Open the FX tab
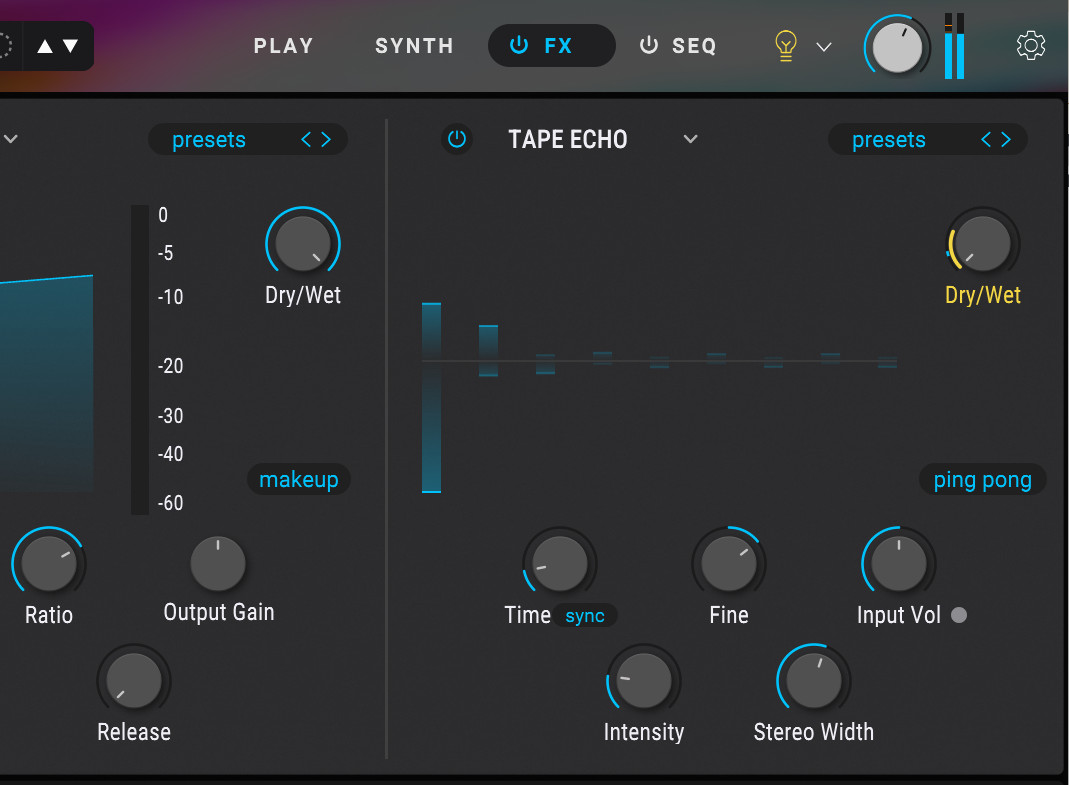1069x785 pixels. (x=552, y=46)
